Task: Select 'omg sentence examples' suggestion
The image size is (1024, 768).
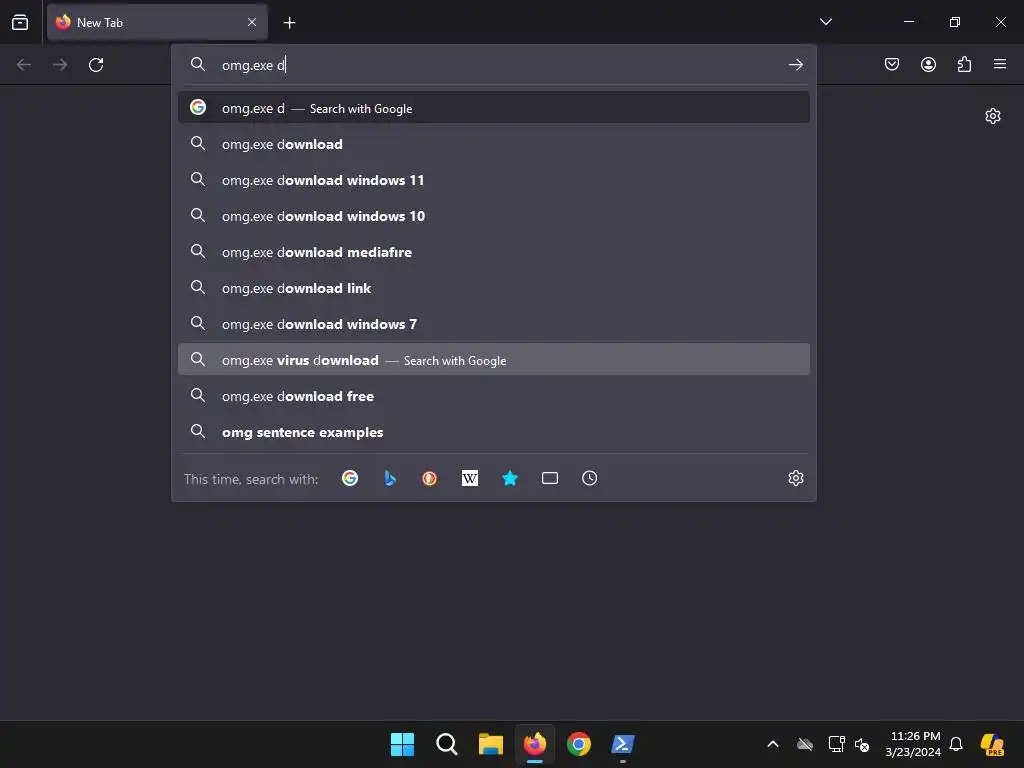Action: tap(494, 432)
